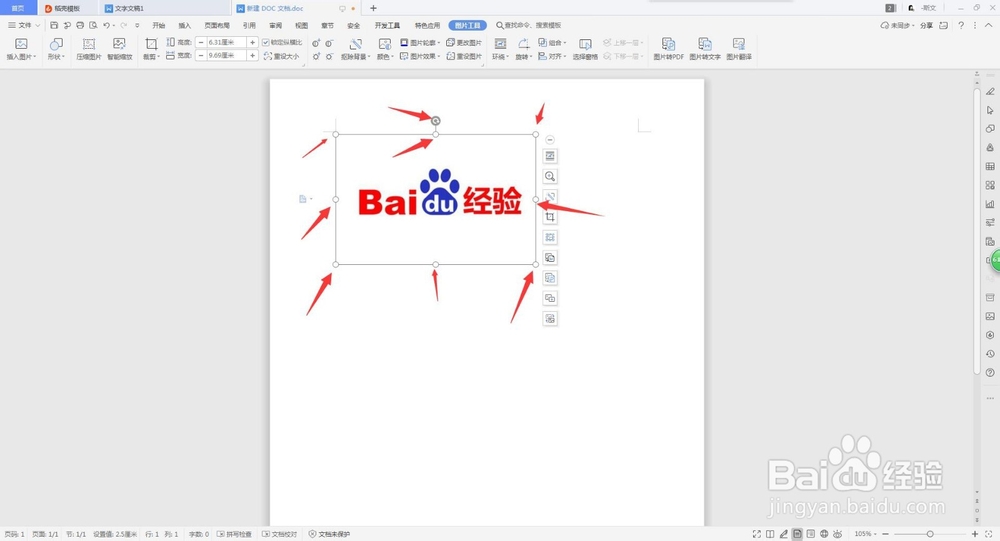The height and width of the screenshot is (541, 1000).
Task: Click the Home (首页) tab
Action: coord(18,8)
